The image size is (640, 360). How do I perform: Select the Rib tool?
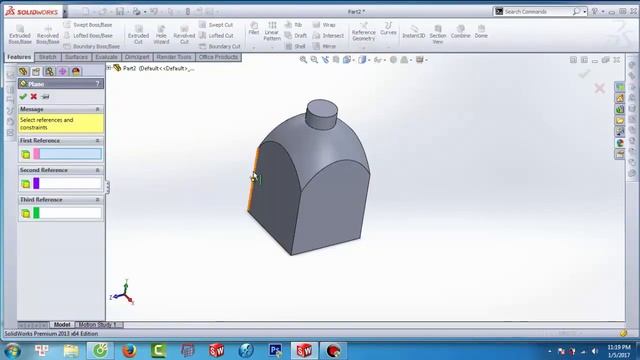[x=294, y=25]
